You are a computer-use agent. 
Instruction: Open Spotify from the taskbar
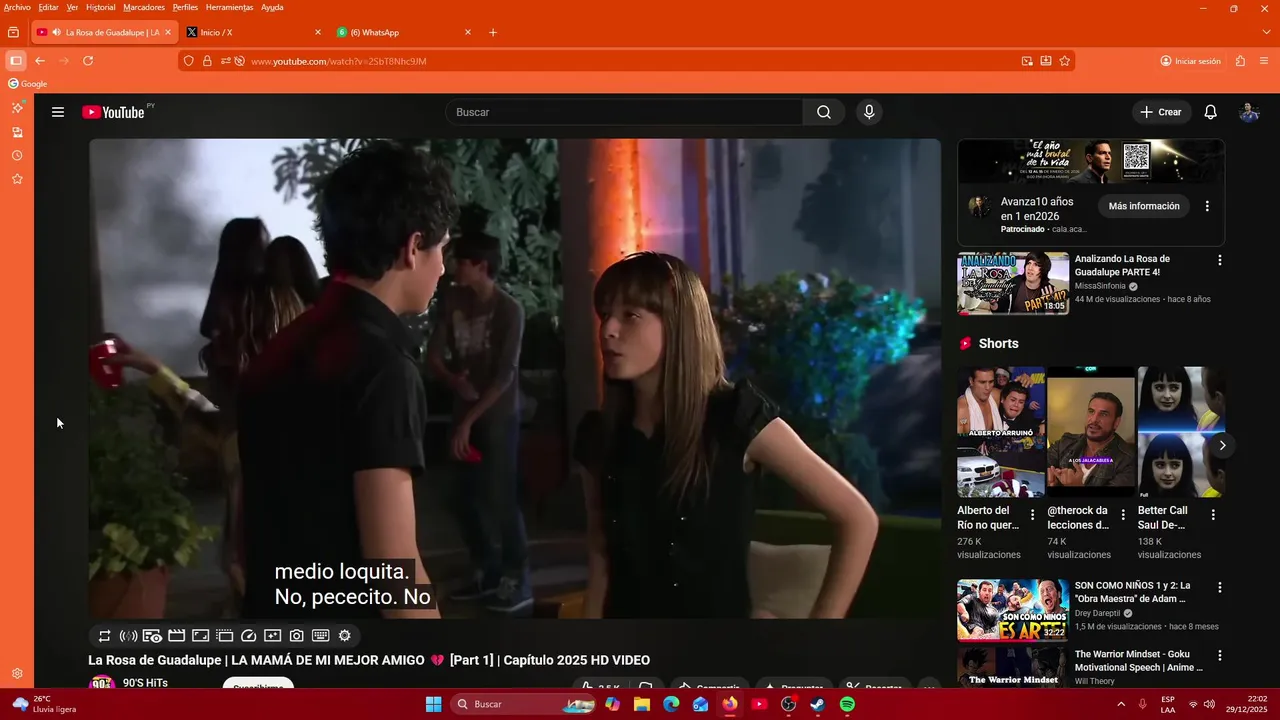coord(847,704)
